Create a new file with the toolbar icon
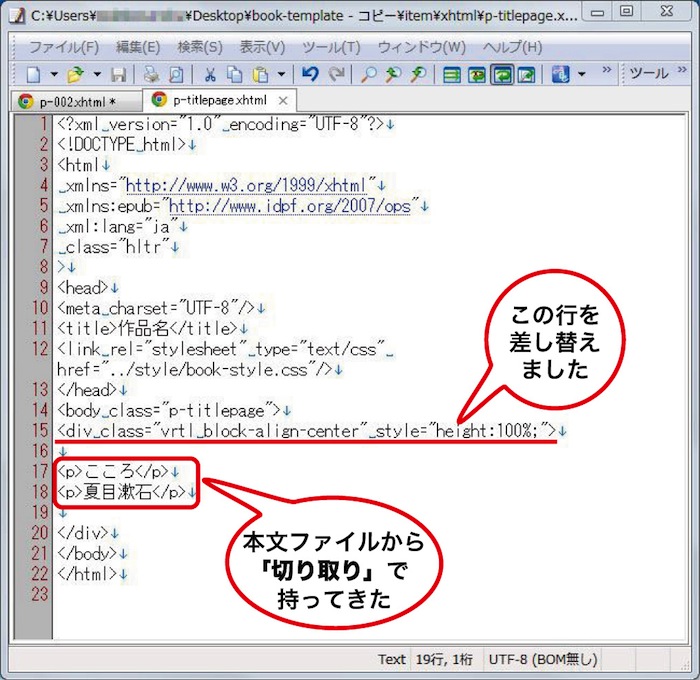700x680 pixels. tap(34, 75)
